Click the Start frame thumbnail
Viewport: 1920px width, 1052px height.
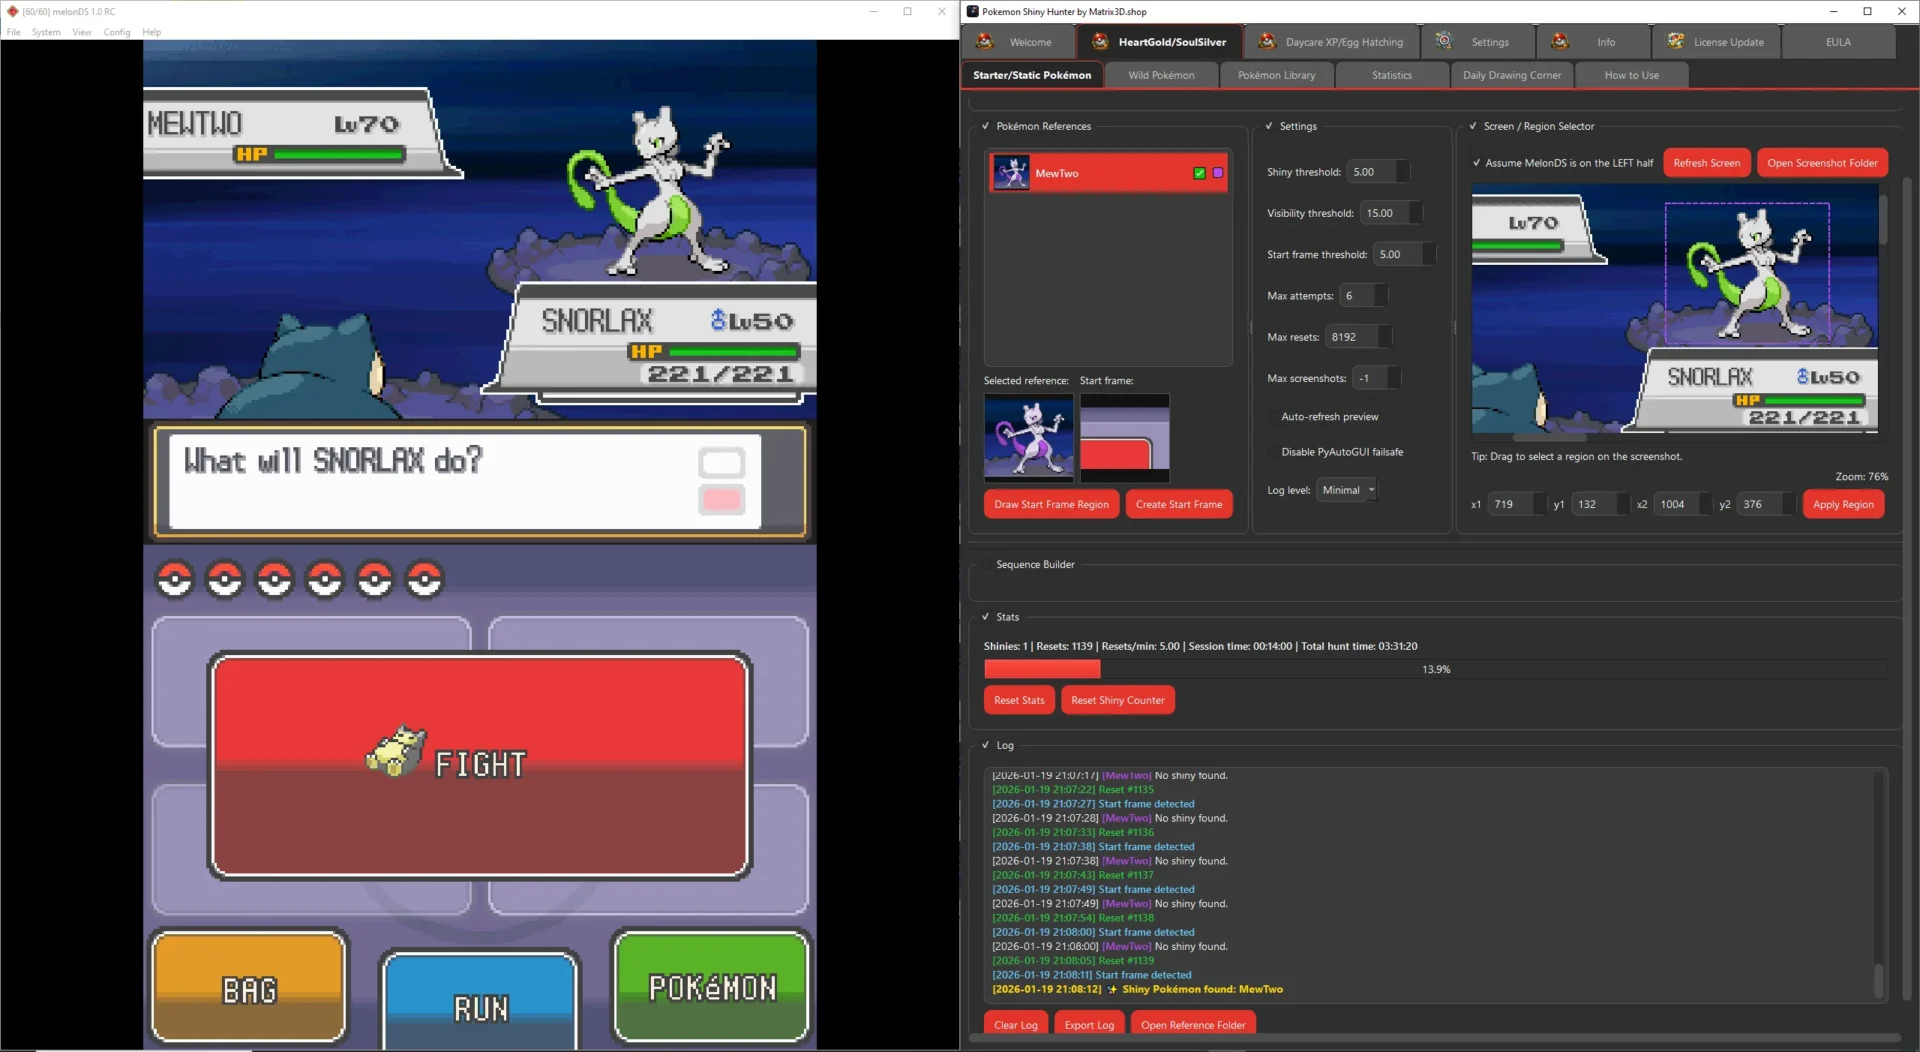pos(1124,437)
